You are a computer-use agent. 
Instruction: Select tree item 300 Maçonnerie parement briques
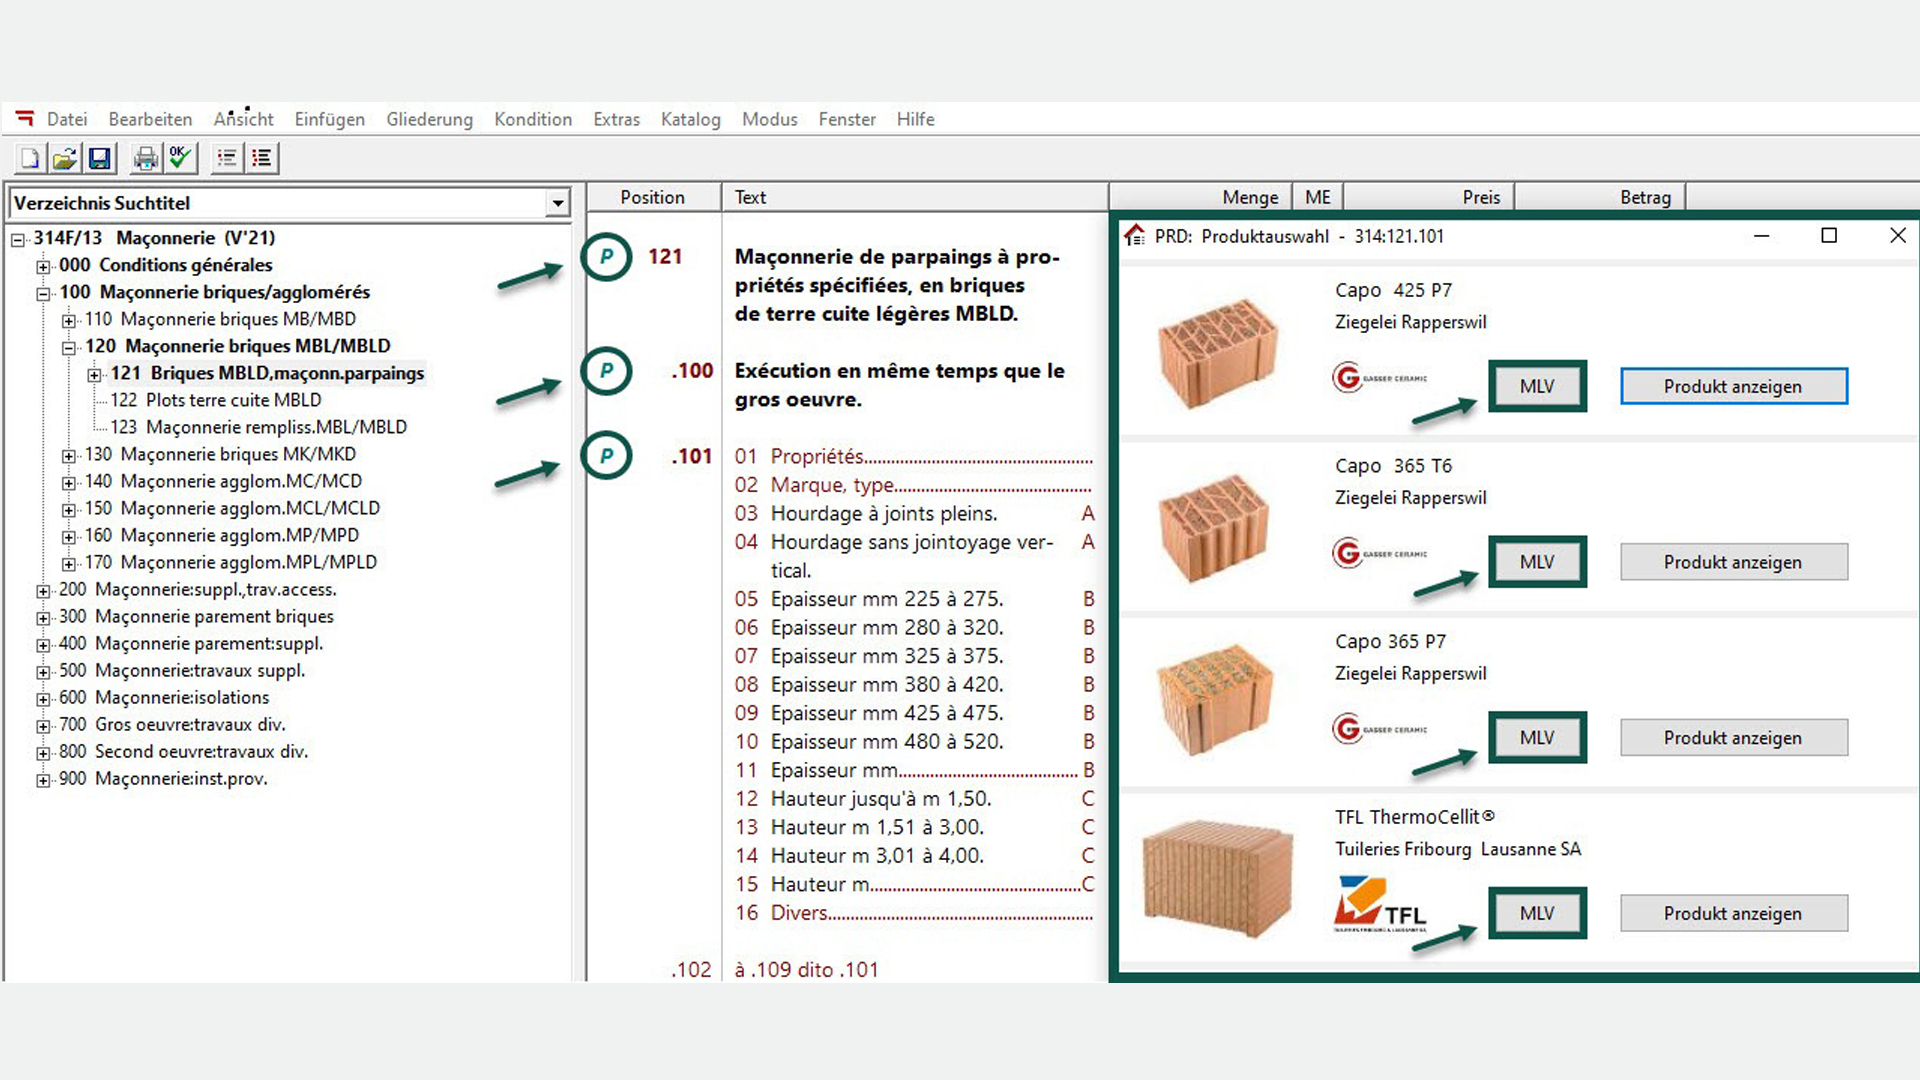point(196,616)
